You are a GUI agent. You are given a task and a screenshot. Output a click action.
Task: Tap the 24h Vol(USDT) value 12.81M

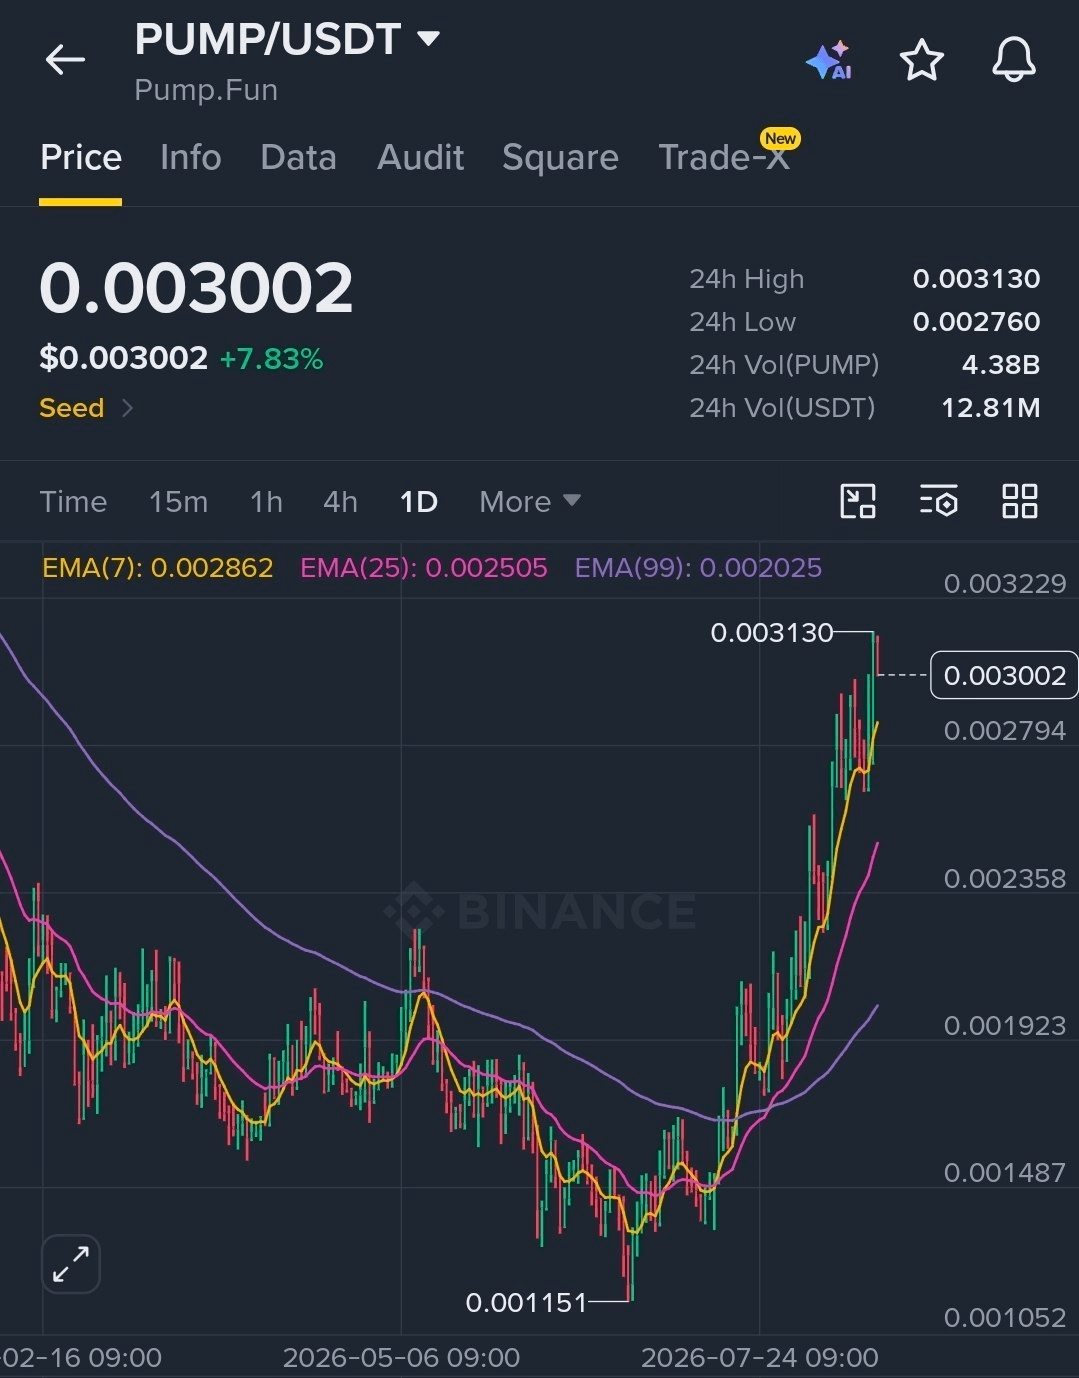tap(990, 408)
